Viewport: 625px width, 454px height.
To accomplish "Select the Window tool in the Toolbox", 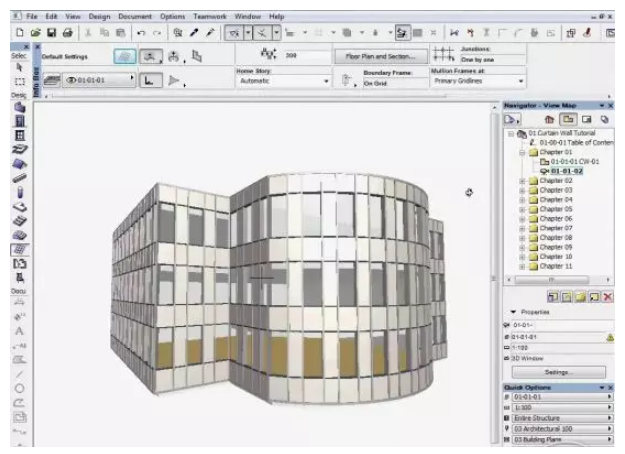I will pos(20,136).
